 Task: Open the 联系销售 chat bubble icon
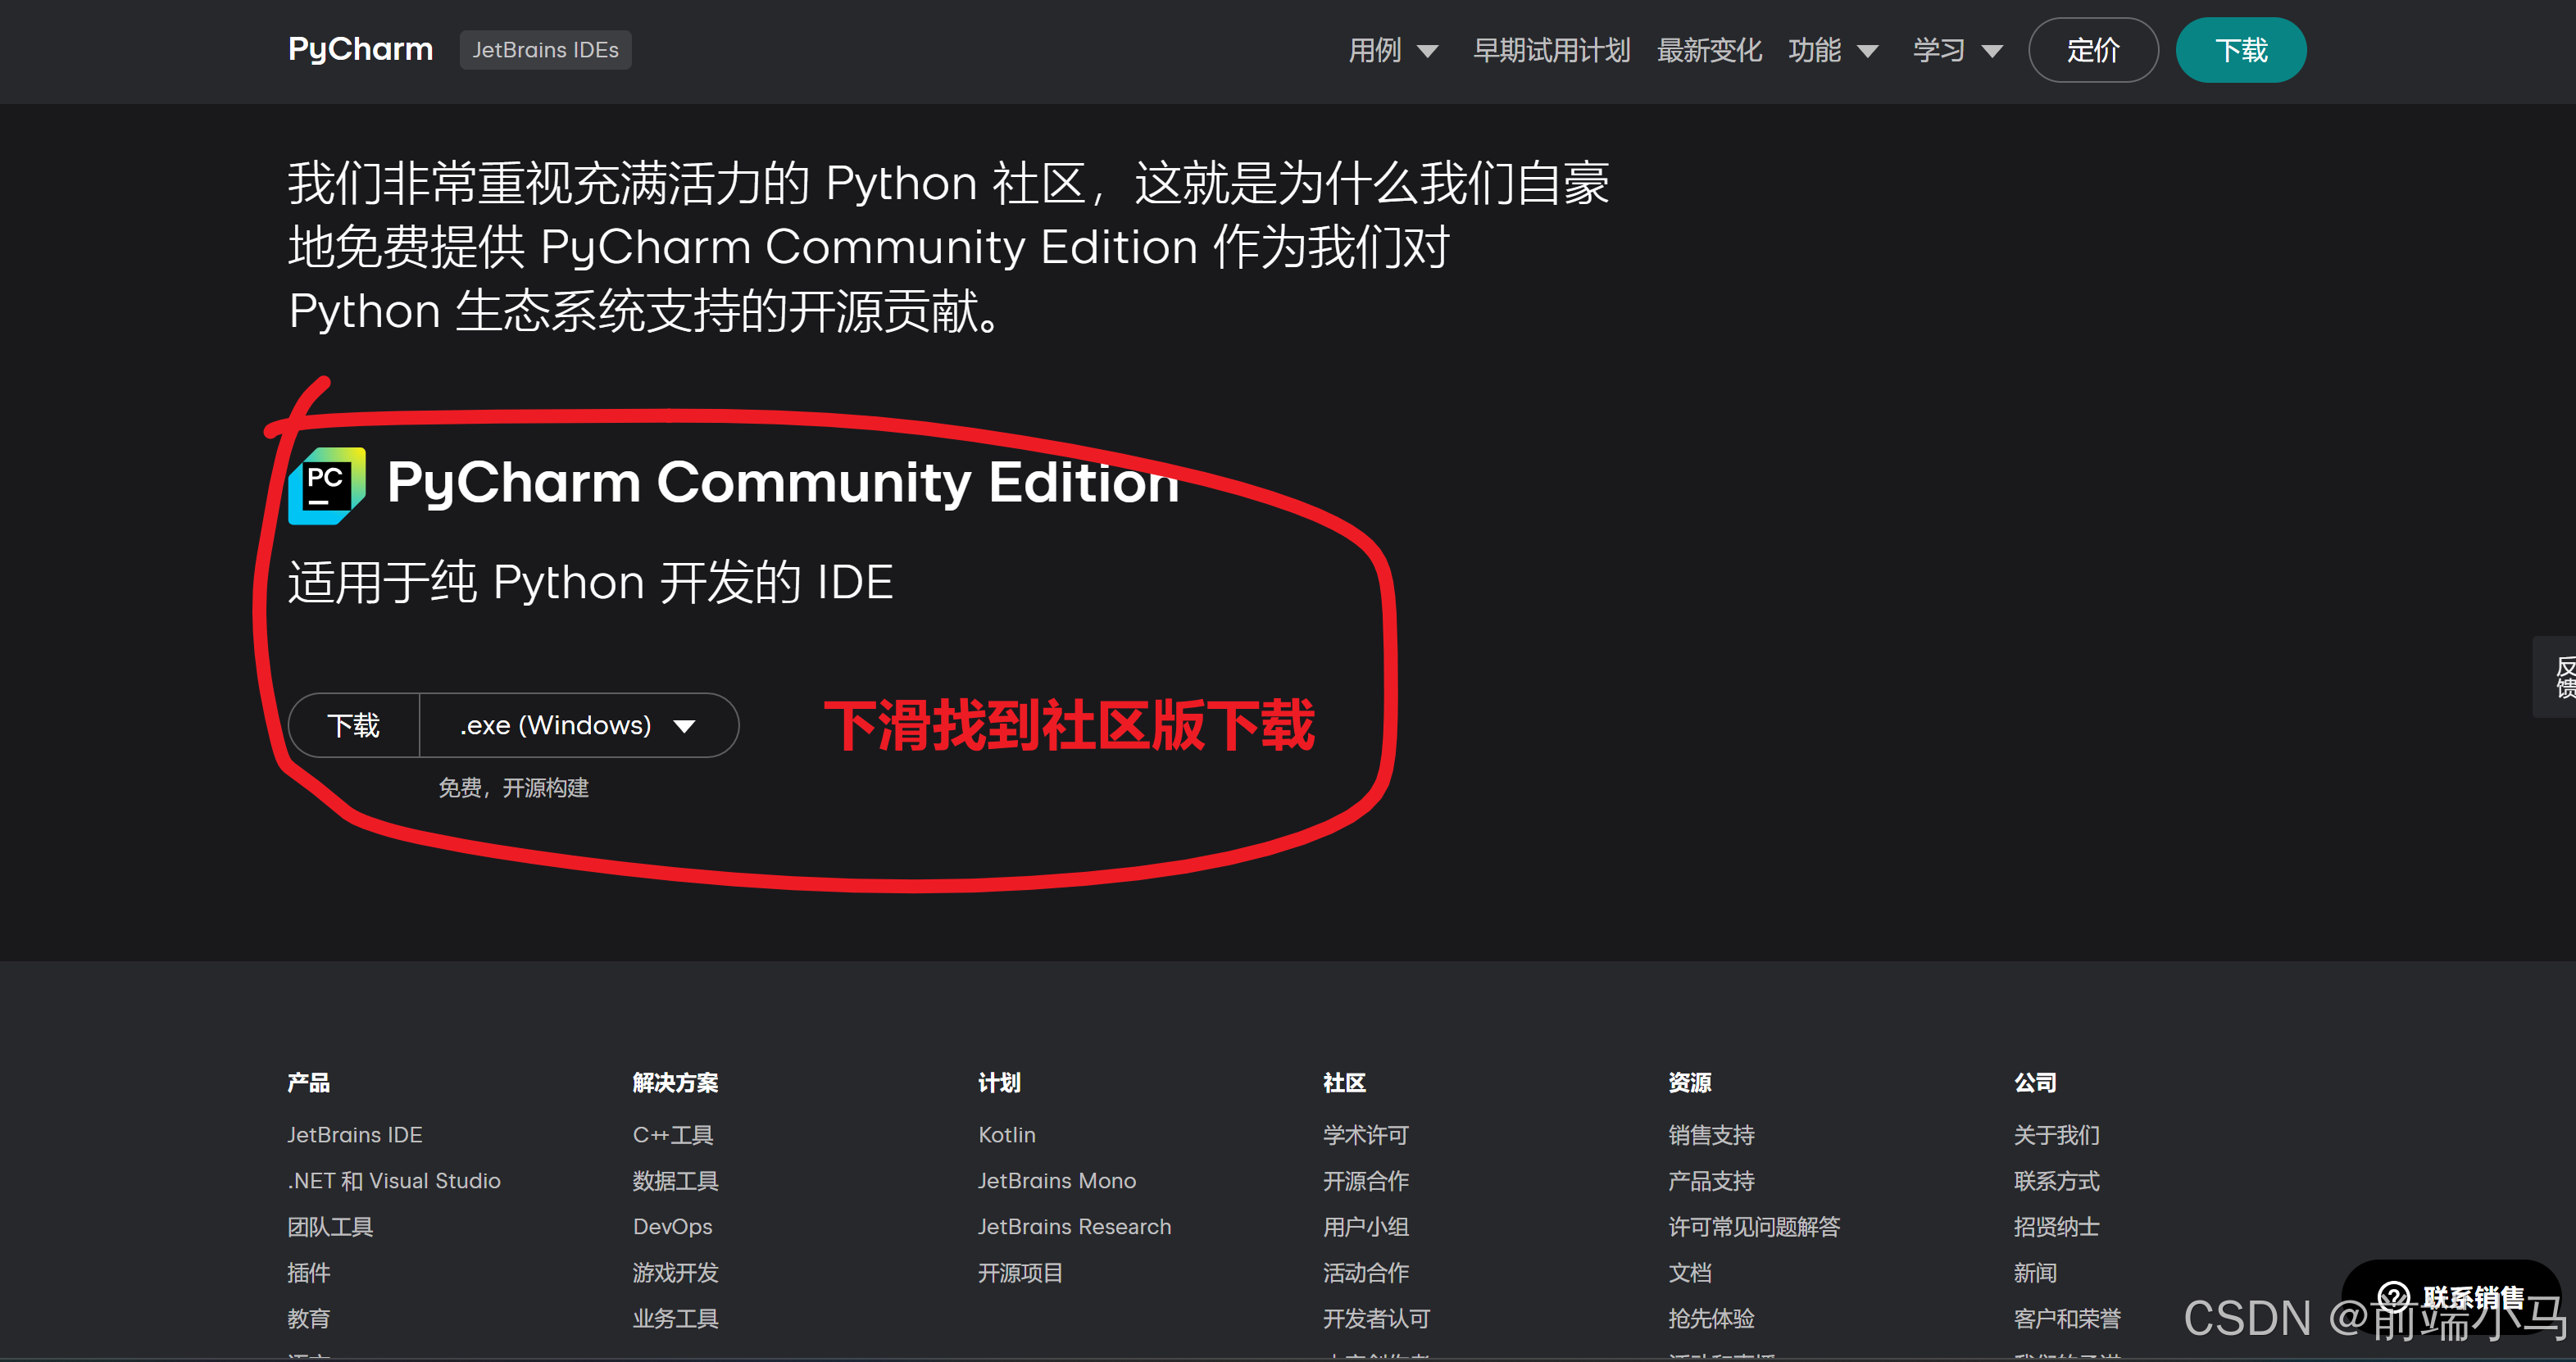click(x=2394, y=1298)
